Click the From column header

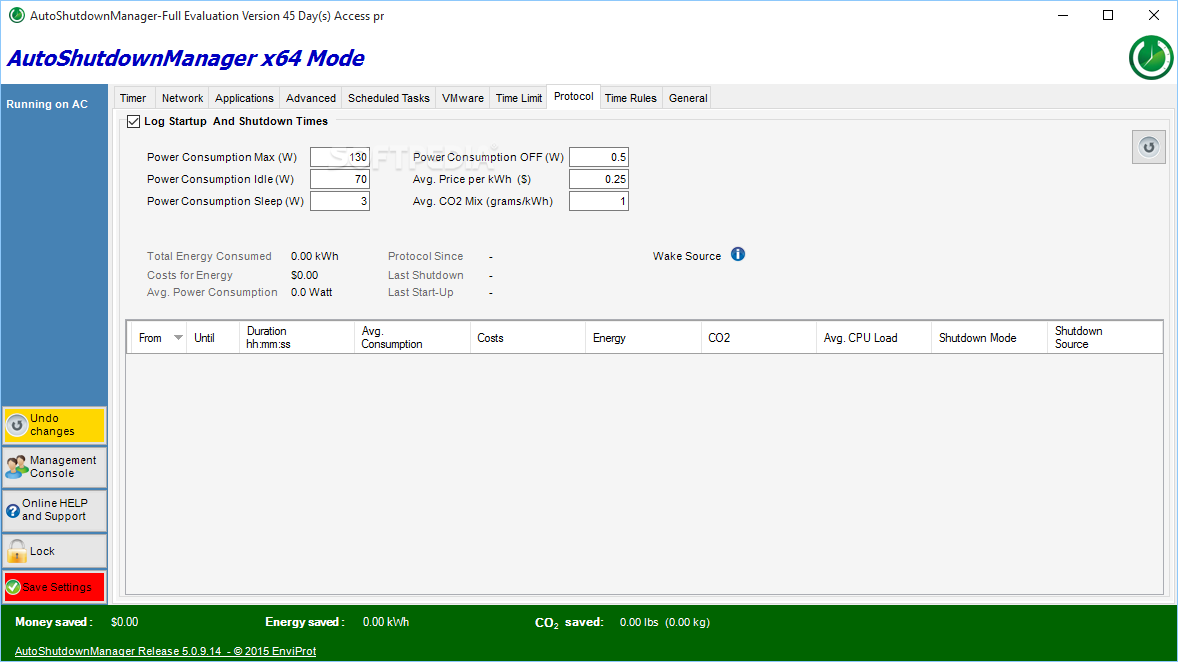coord(157,337)
